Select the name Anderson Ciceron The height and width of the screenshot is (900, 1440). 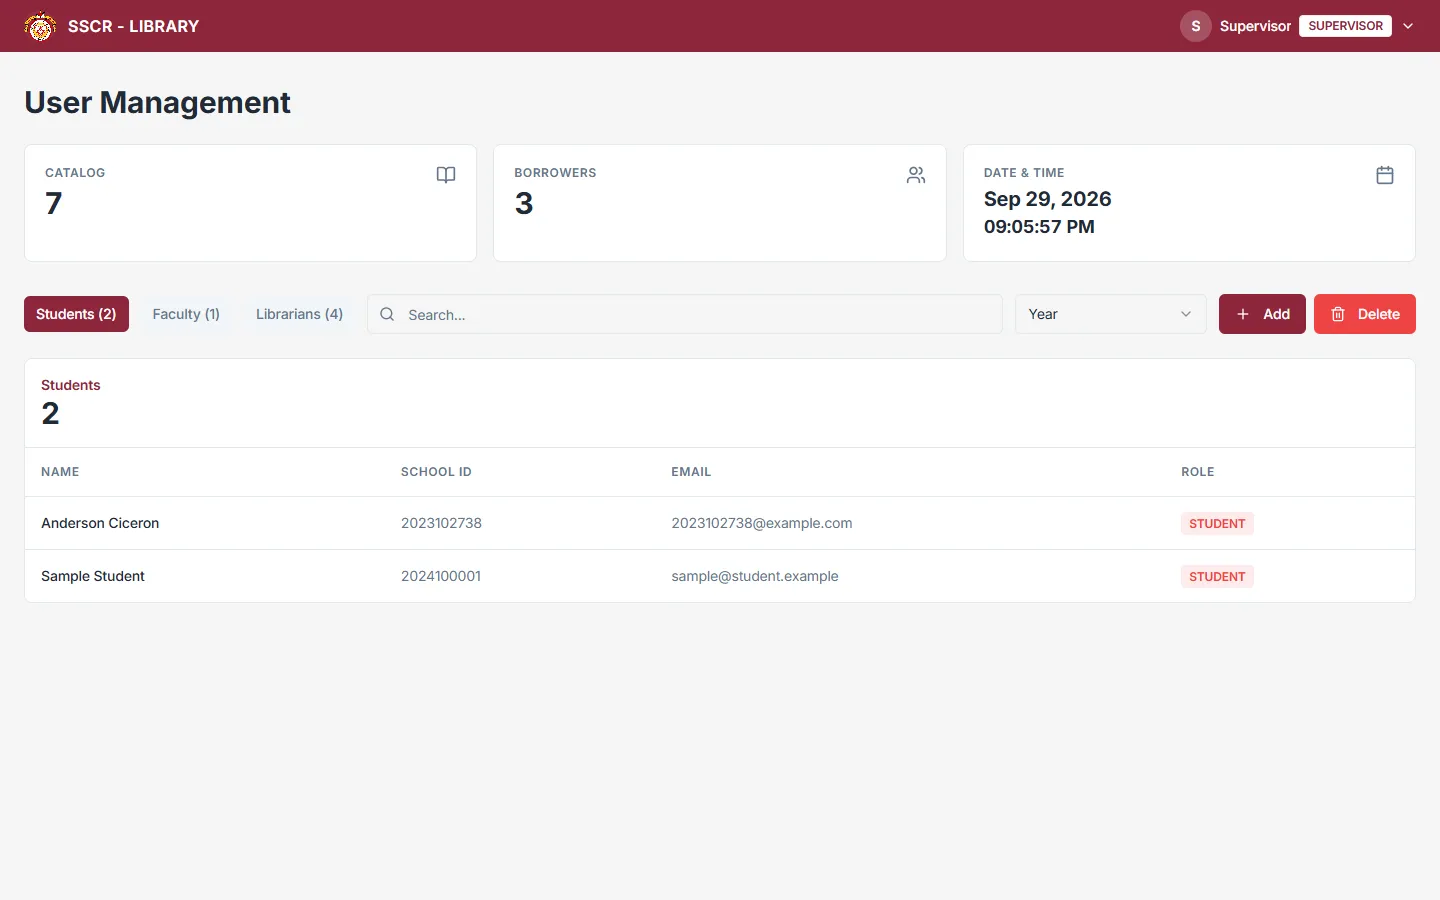(100, 523)
